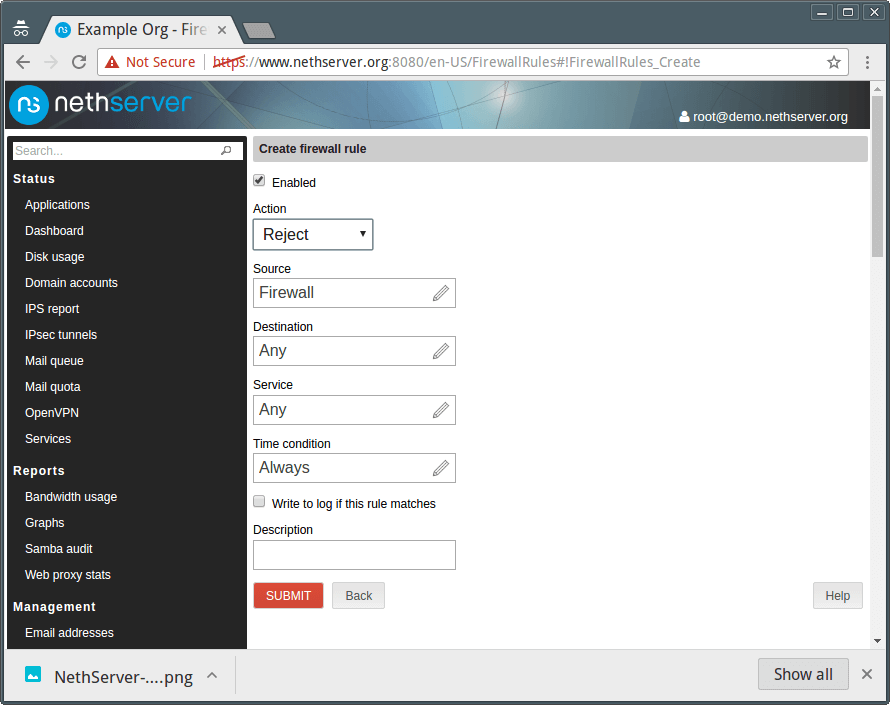
Task: Click the Source field showing Firewall
Action: (354, 293)
